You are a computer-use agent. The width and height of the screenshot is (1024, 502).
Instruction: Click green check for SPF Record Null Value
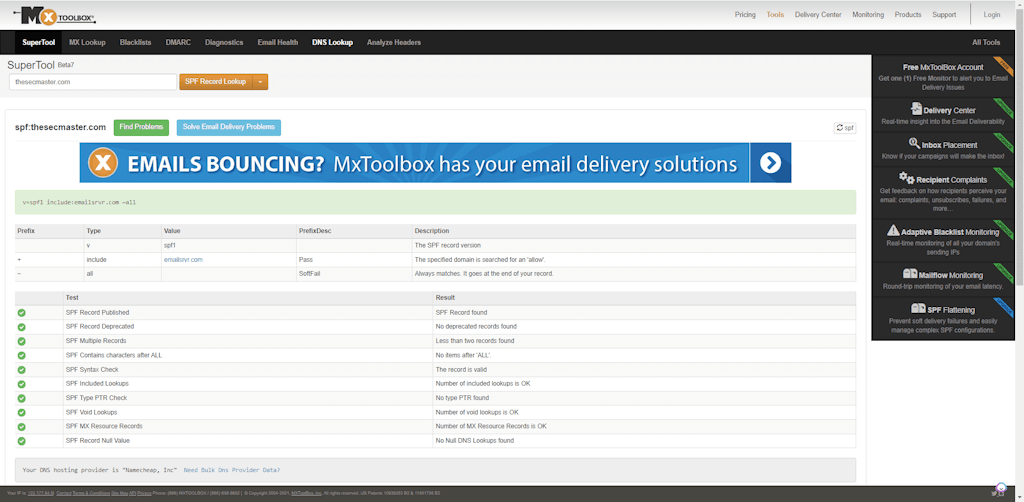pyautogui.click(x=22, y=441)
